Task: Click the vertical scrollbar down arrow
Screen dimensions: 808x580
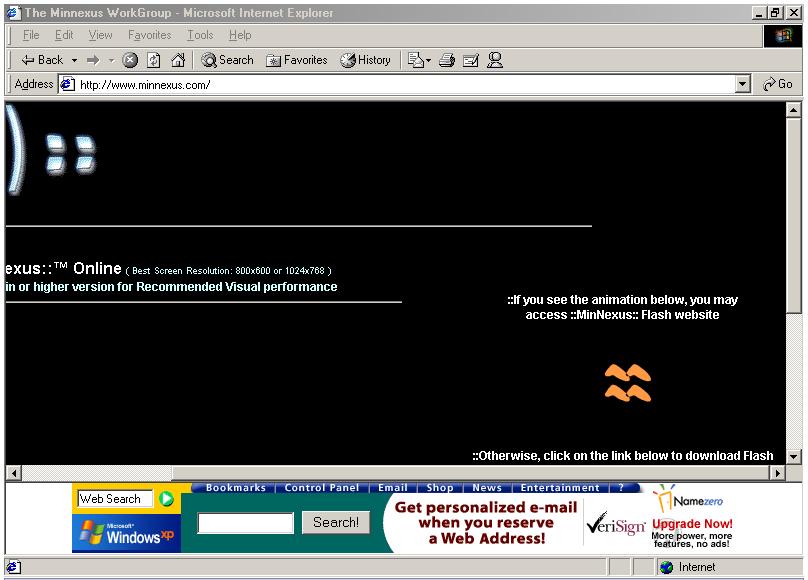Action: coord(793,456)
